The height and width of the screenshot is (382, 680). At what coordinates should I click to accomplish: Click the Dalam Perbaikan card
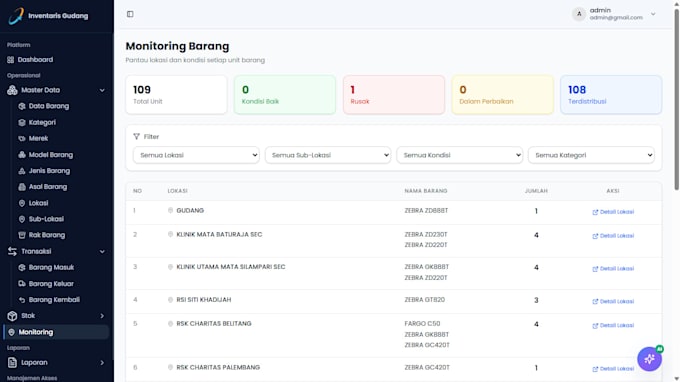503,95
